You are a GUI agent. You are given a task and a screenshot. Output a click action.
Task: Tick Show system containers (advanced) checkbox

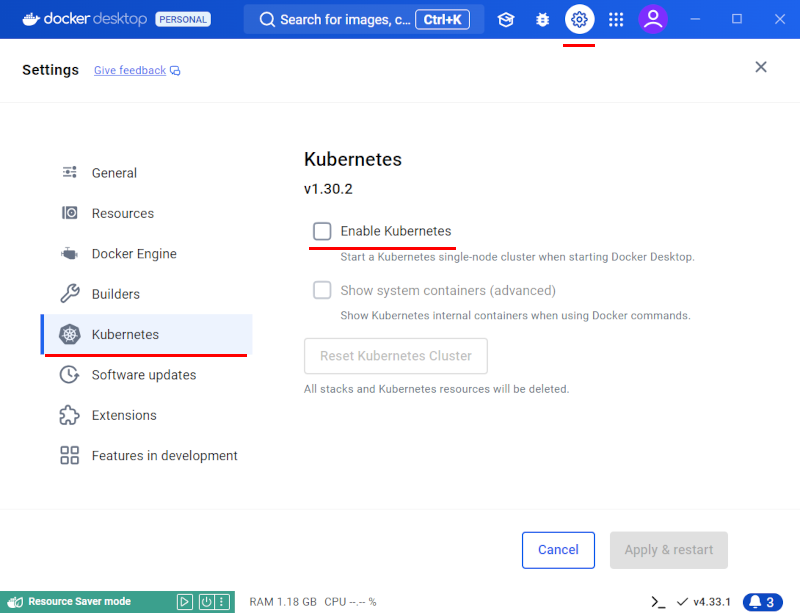click(322, 290)
